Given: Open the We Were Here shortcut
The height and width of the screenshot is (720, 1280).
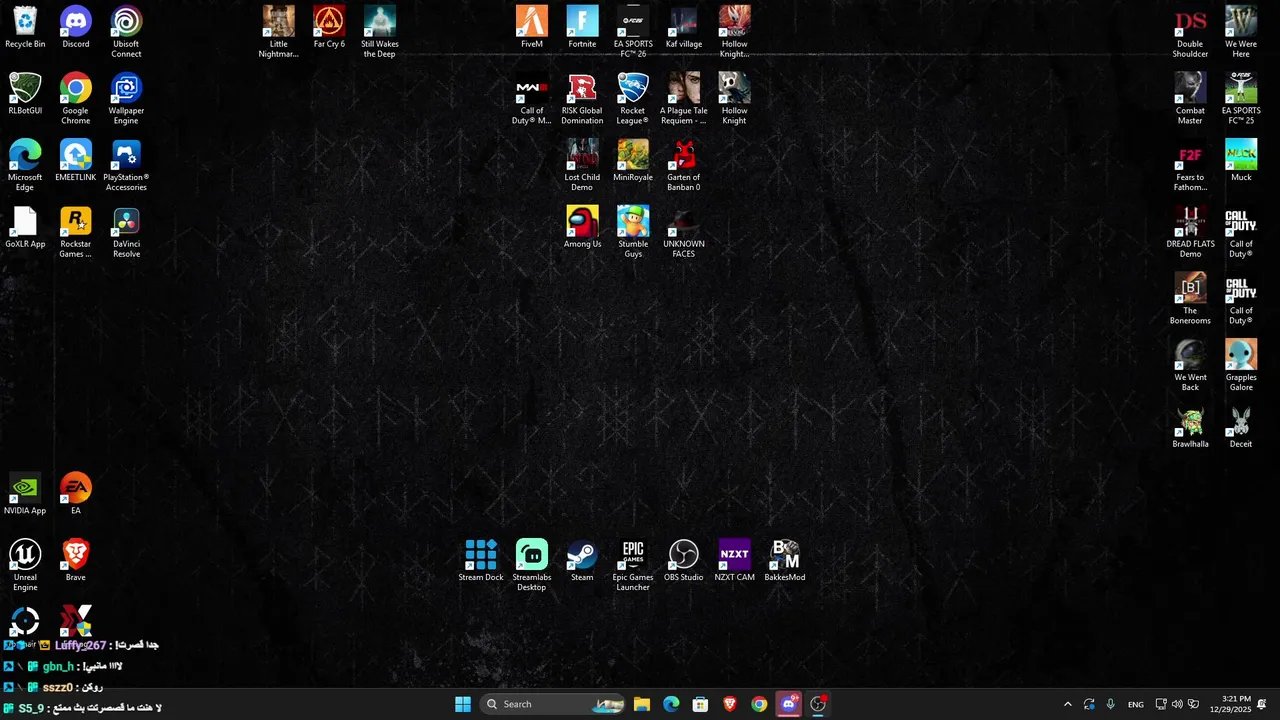Looking at the screenshot, I should (1241, 32).
